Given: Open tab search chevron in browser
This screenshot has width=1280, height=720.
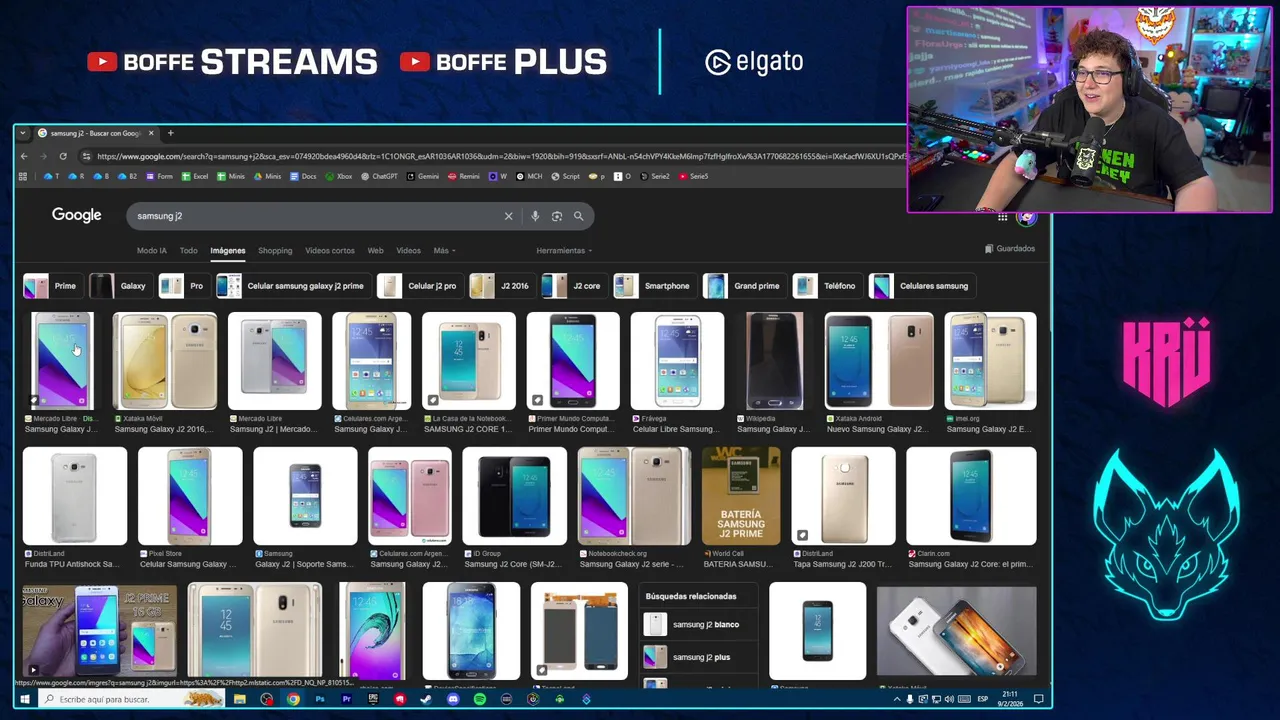Looking at the screenshot, I should pos(23,133).
